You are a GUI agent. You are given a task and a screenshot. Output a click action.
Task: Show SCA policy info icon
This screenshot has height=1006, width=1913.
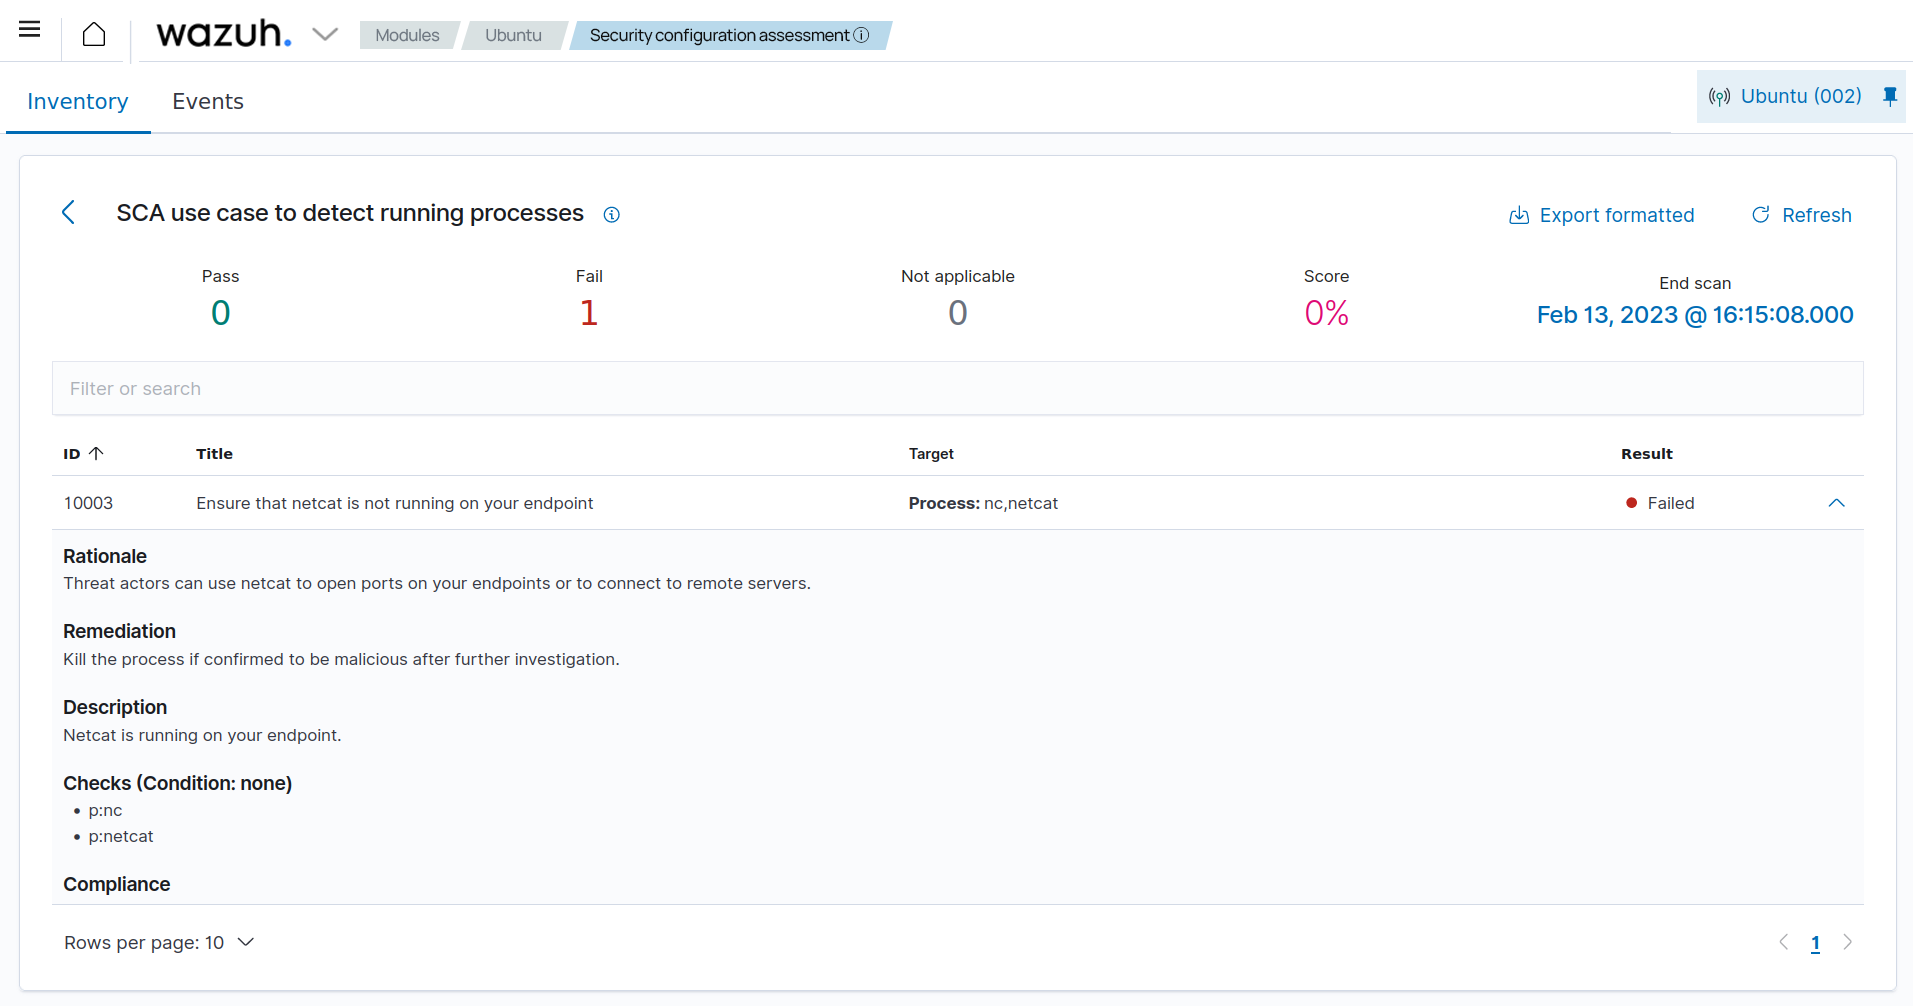click(612, 214)
